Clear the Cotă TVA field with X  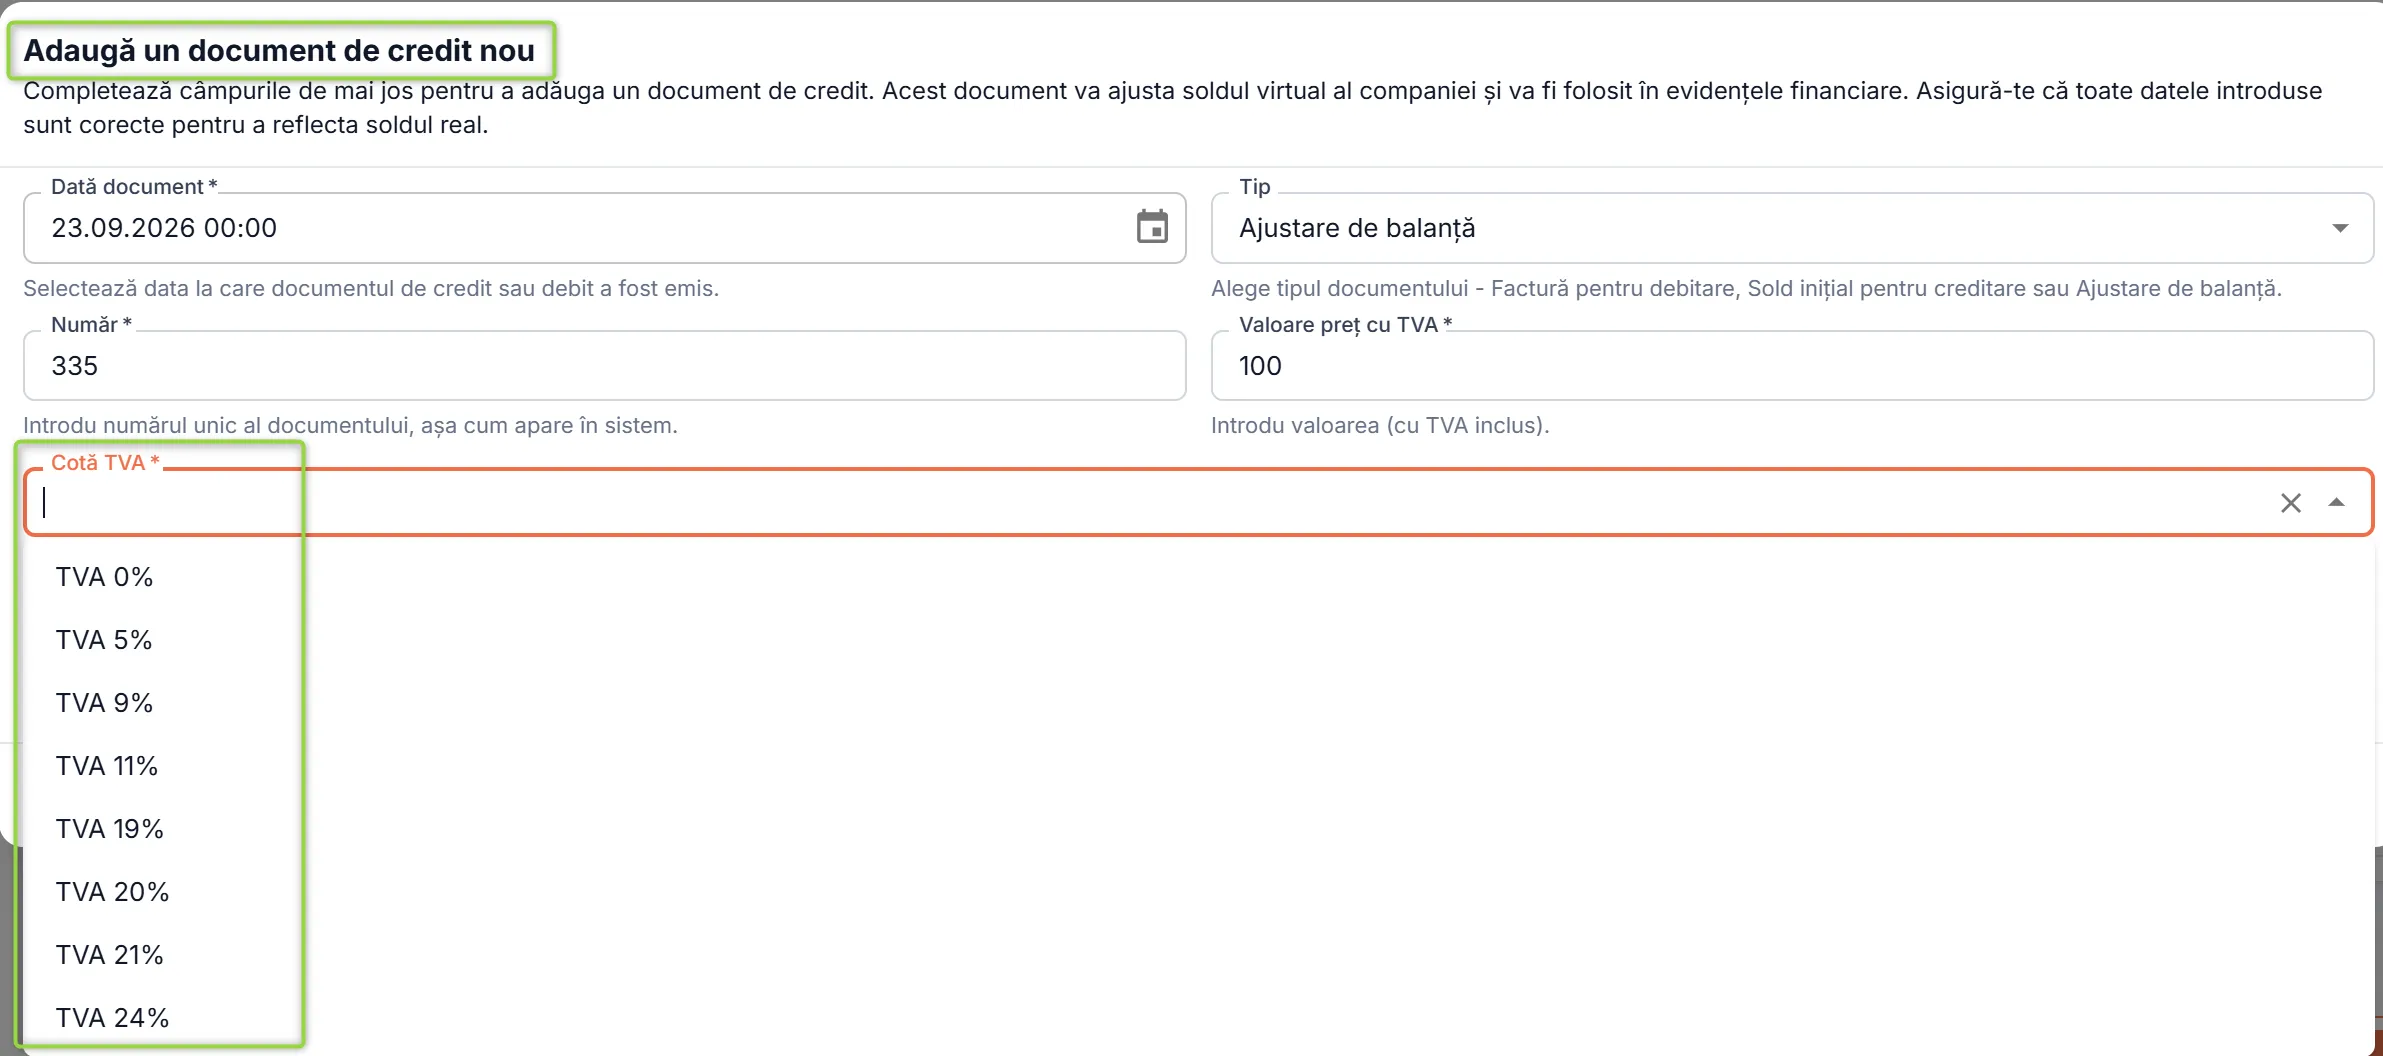(x=2290, y=502)
